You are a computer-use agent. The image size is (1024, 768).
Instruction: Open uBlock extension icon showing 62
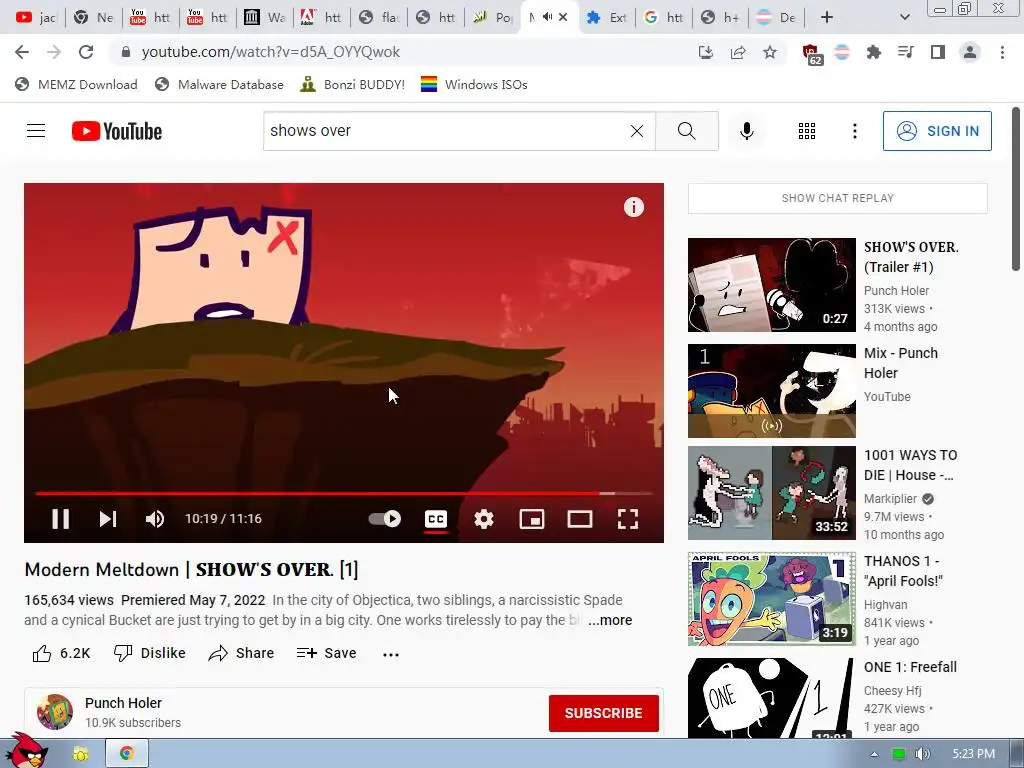(x=812, y=54)
